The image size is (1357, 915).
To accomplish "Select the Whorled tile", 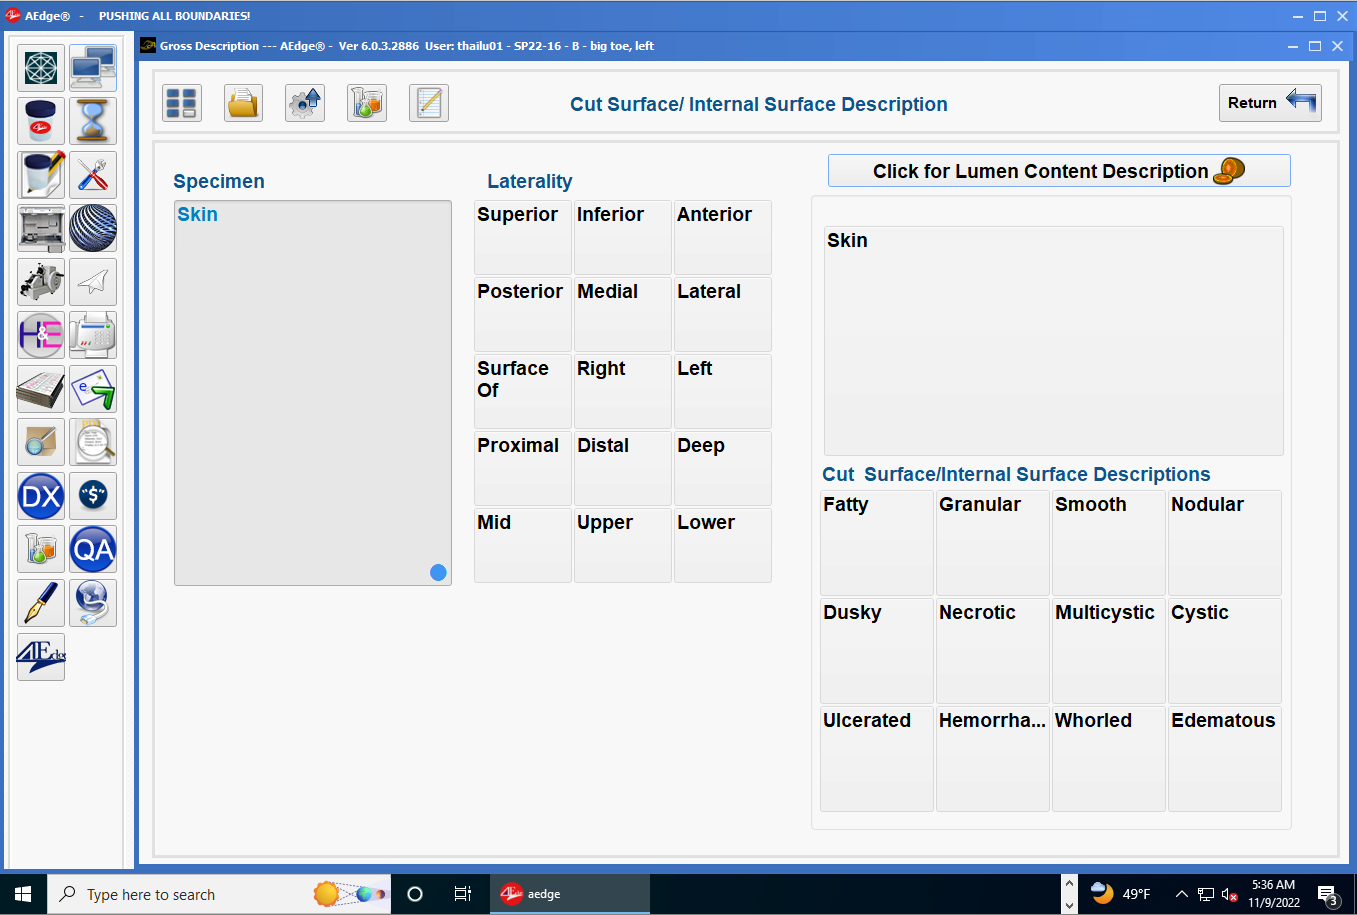I will tap(1109, 759).
